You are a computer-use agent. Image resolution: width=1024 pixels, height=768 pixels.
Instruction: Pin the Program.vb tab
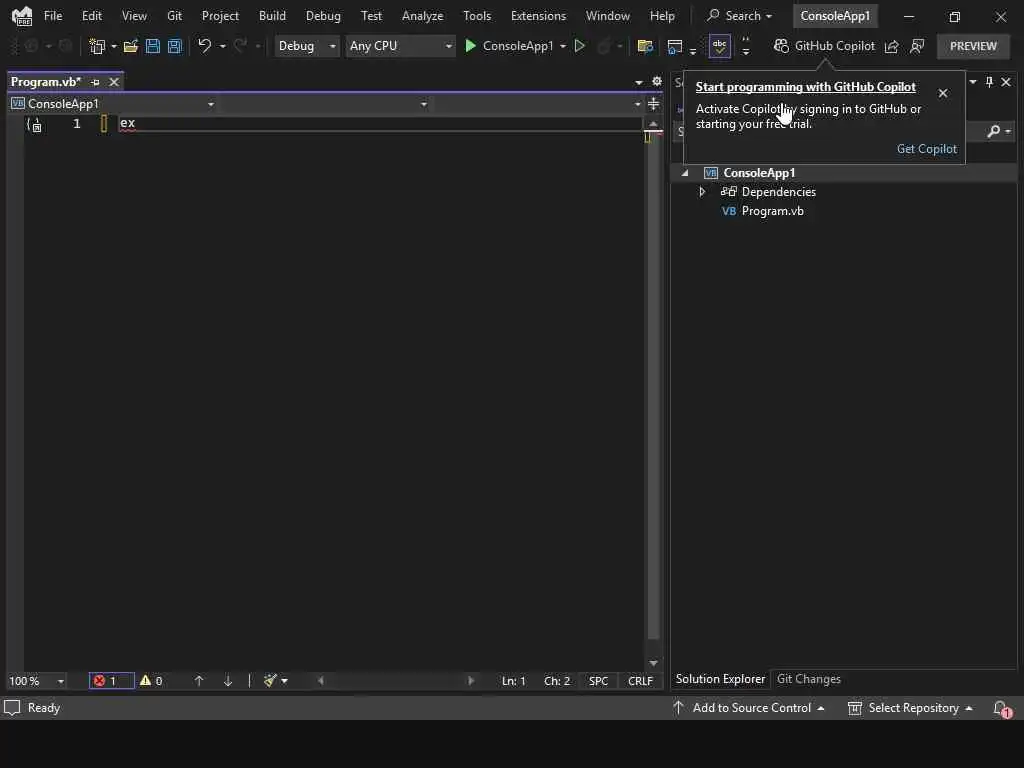[x=95, y=82]
